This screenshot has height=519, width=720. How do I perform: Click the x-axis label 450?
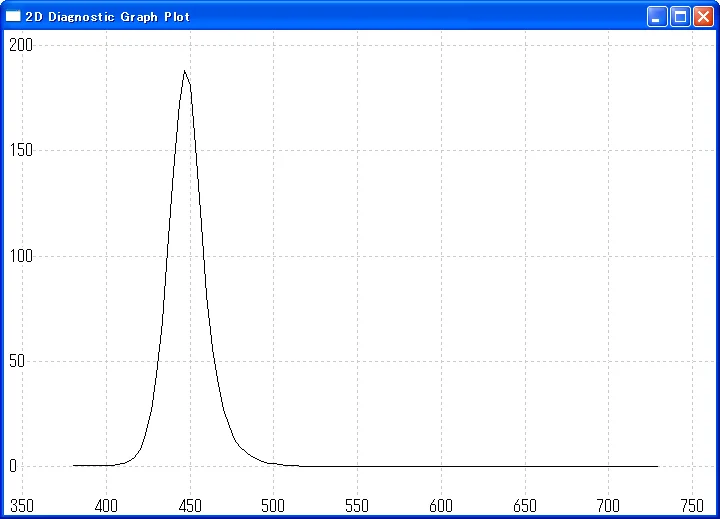pos(190,506)
